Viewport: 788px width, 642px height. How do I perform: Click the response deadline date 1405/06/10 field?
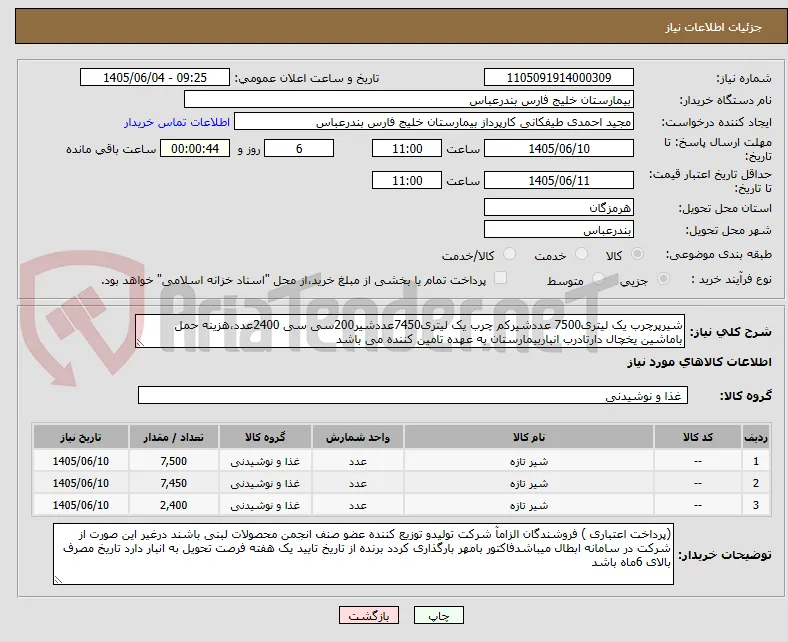[x=559, y=148]
